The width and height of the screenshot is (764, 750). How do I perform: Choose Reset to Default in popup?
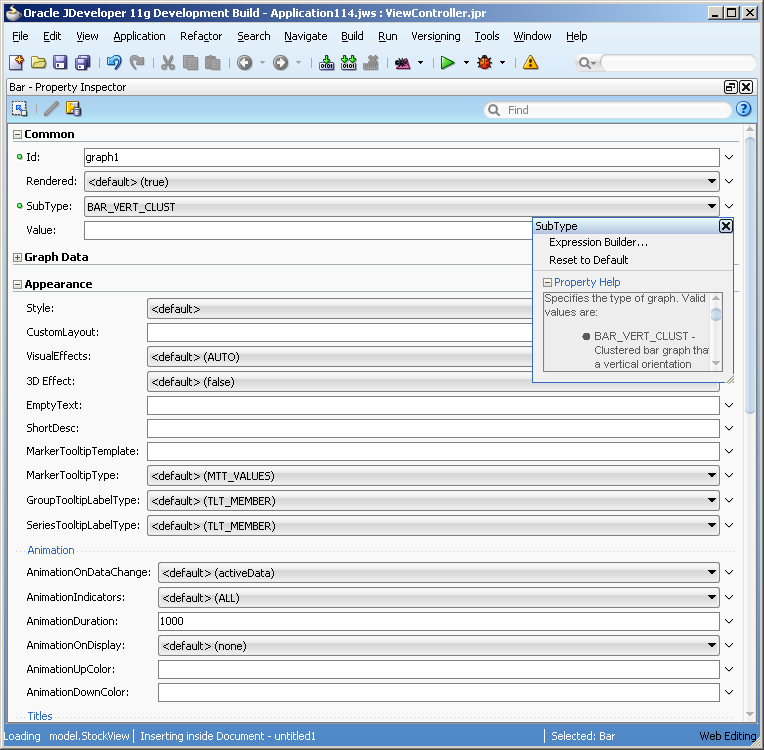(589, 260)
